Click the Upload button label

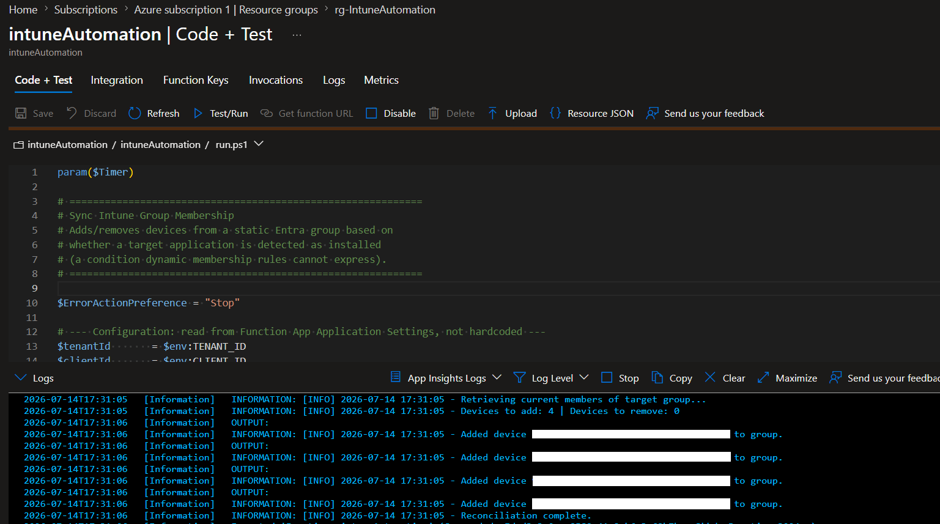[521, 113]
